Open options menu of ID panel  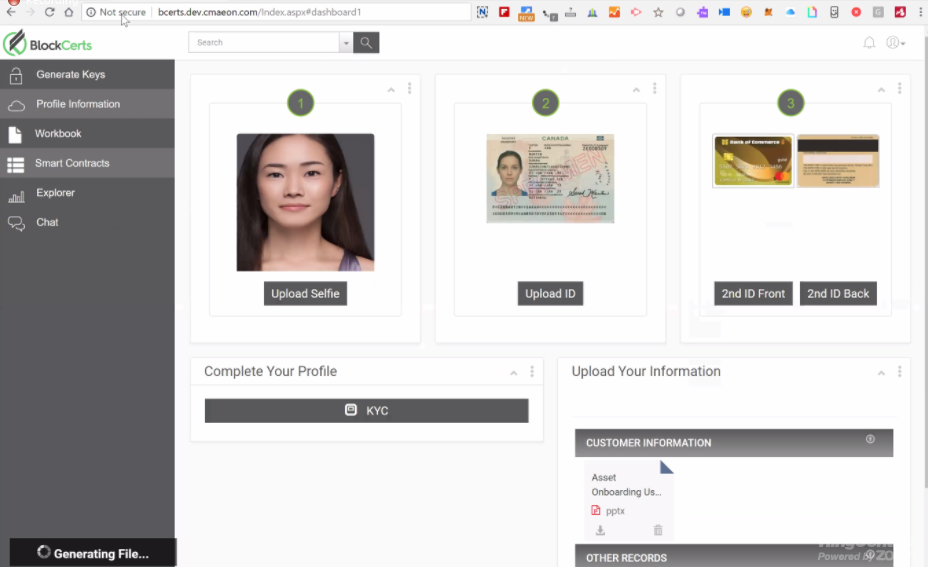[x=655, y=88]
